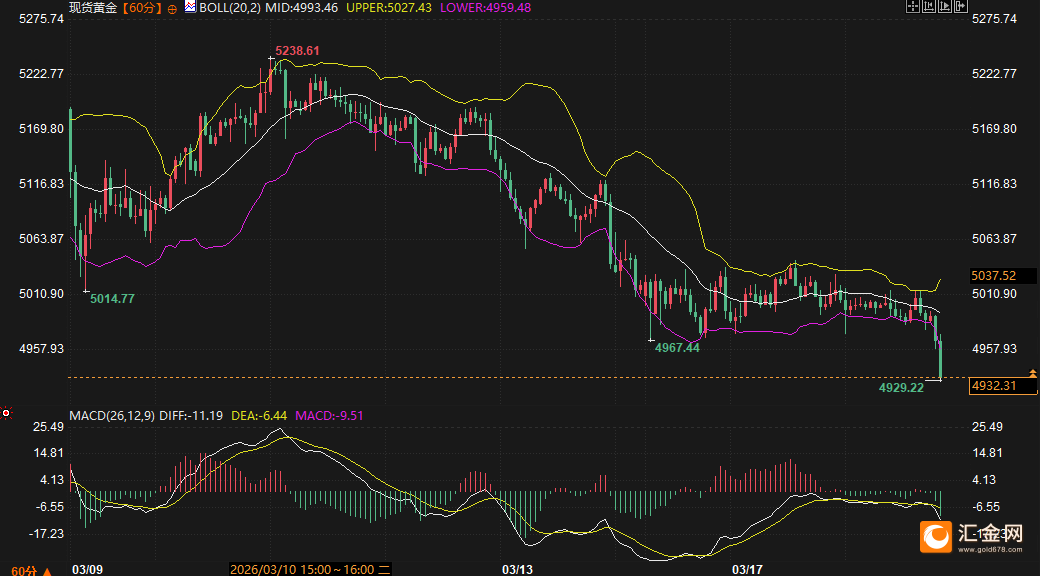The width and height of the screenshot is (1040, 576).
Task: Click the orange circle icon beside 60分 title
Action: pos(173,8)
